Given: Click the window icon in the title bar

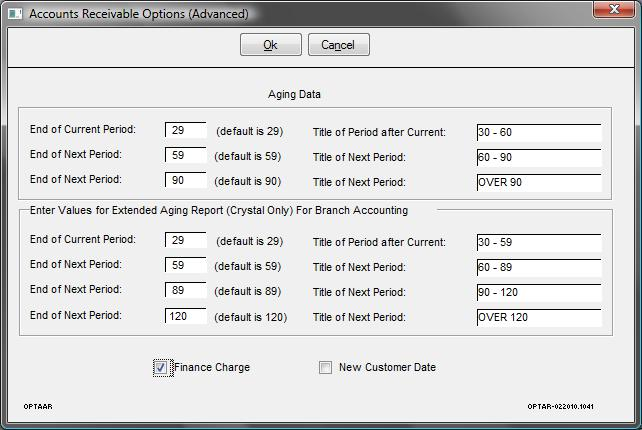Looking at the screenshot, I should (15, 14).
